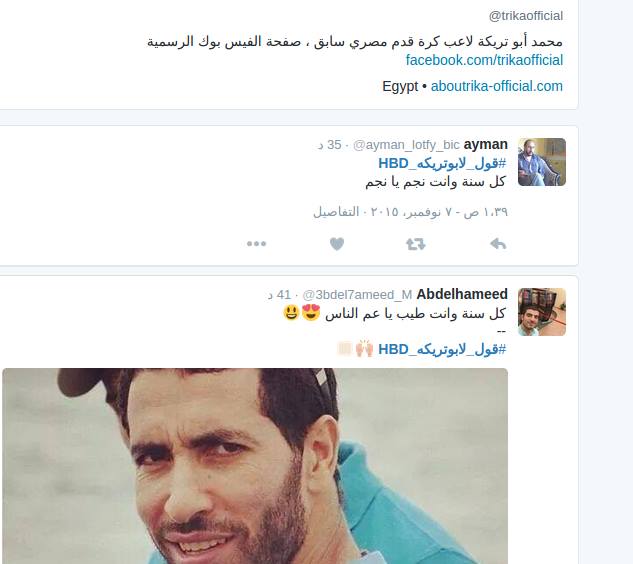Open Abdelhameed display name profile
633x564 pixels.
point(462,294)
